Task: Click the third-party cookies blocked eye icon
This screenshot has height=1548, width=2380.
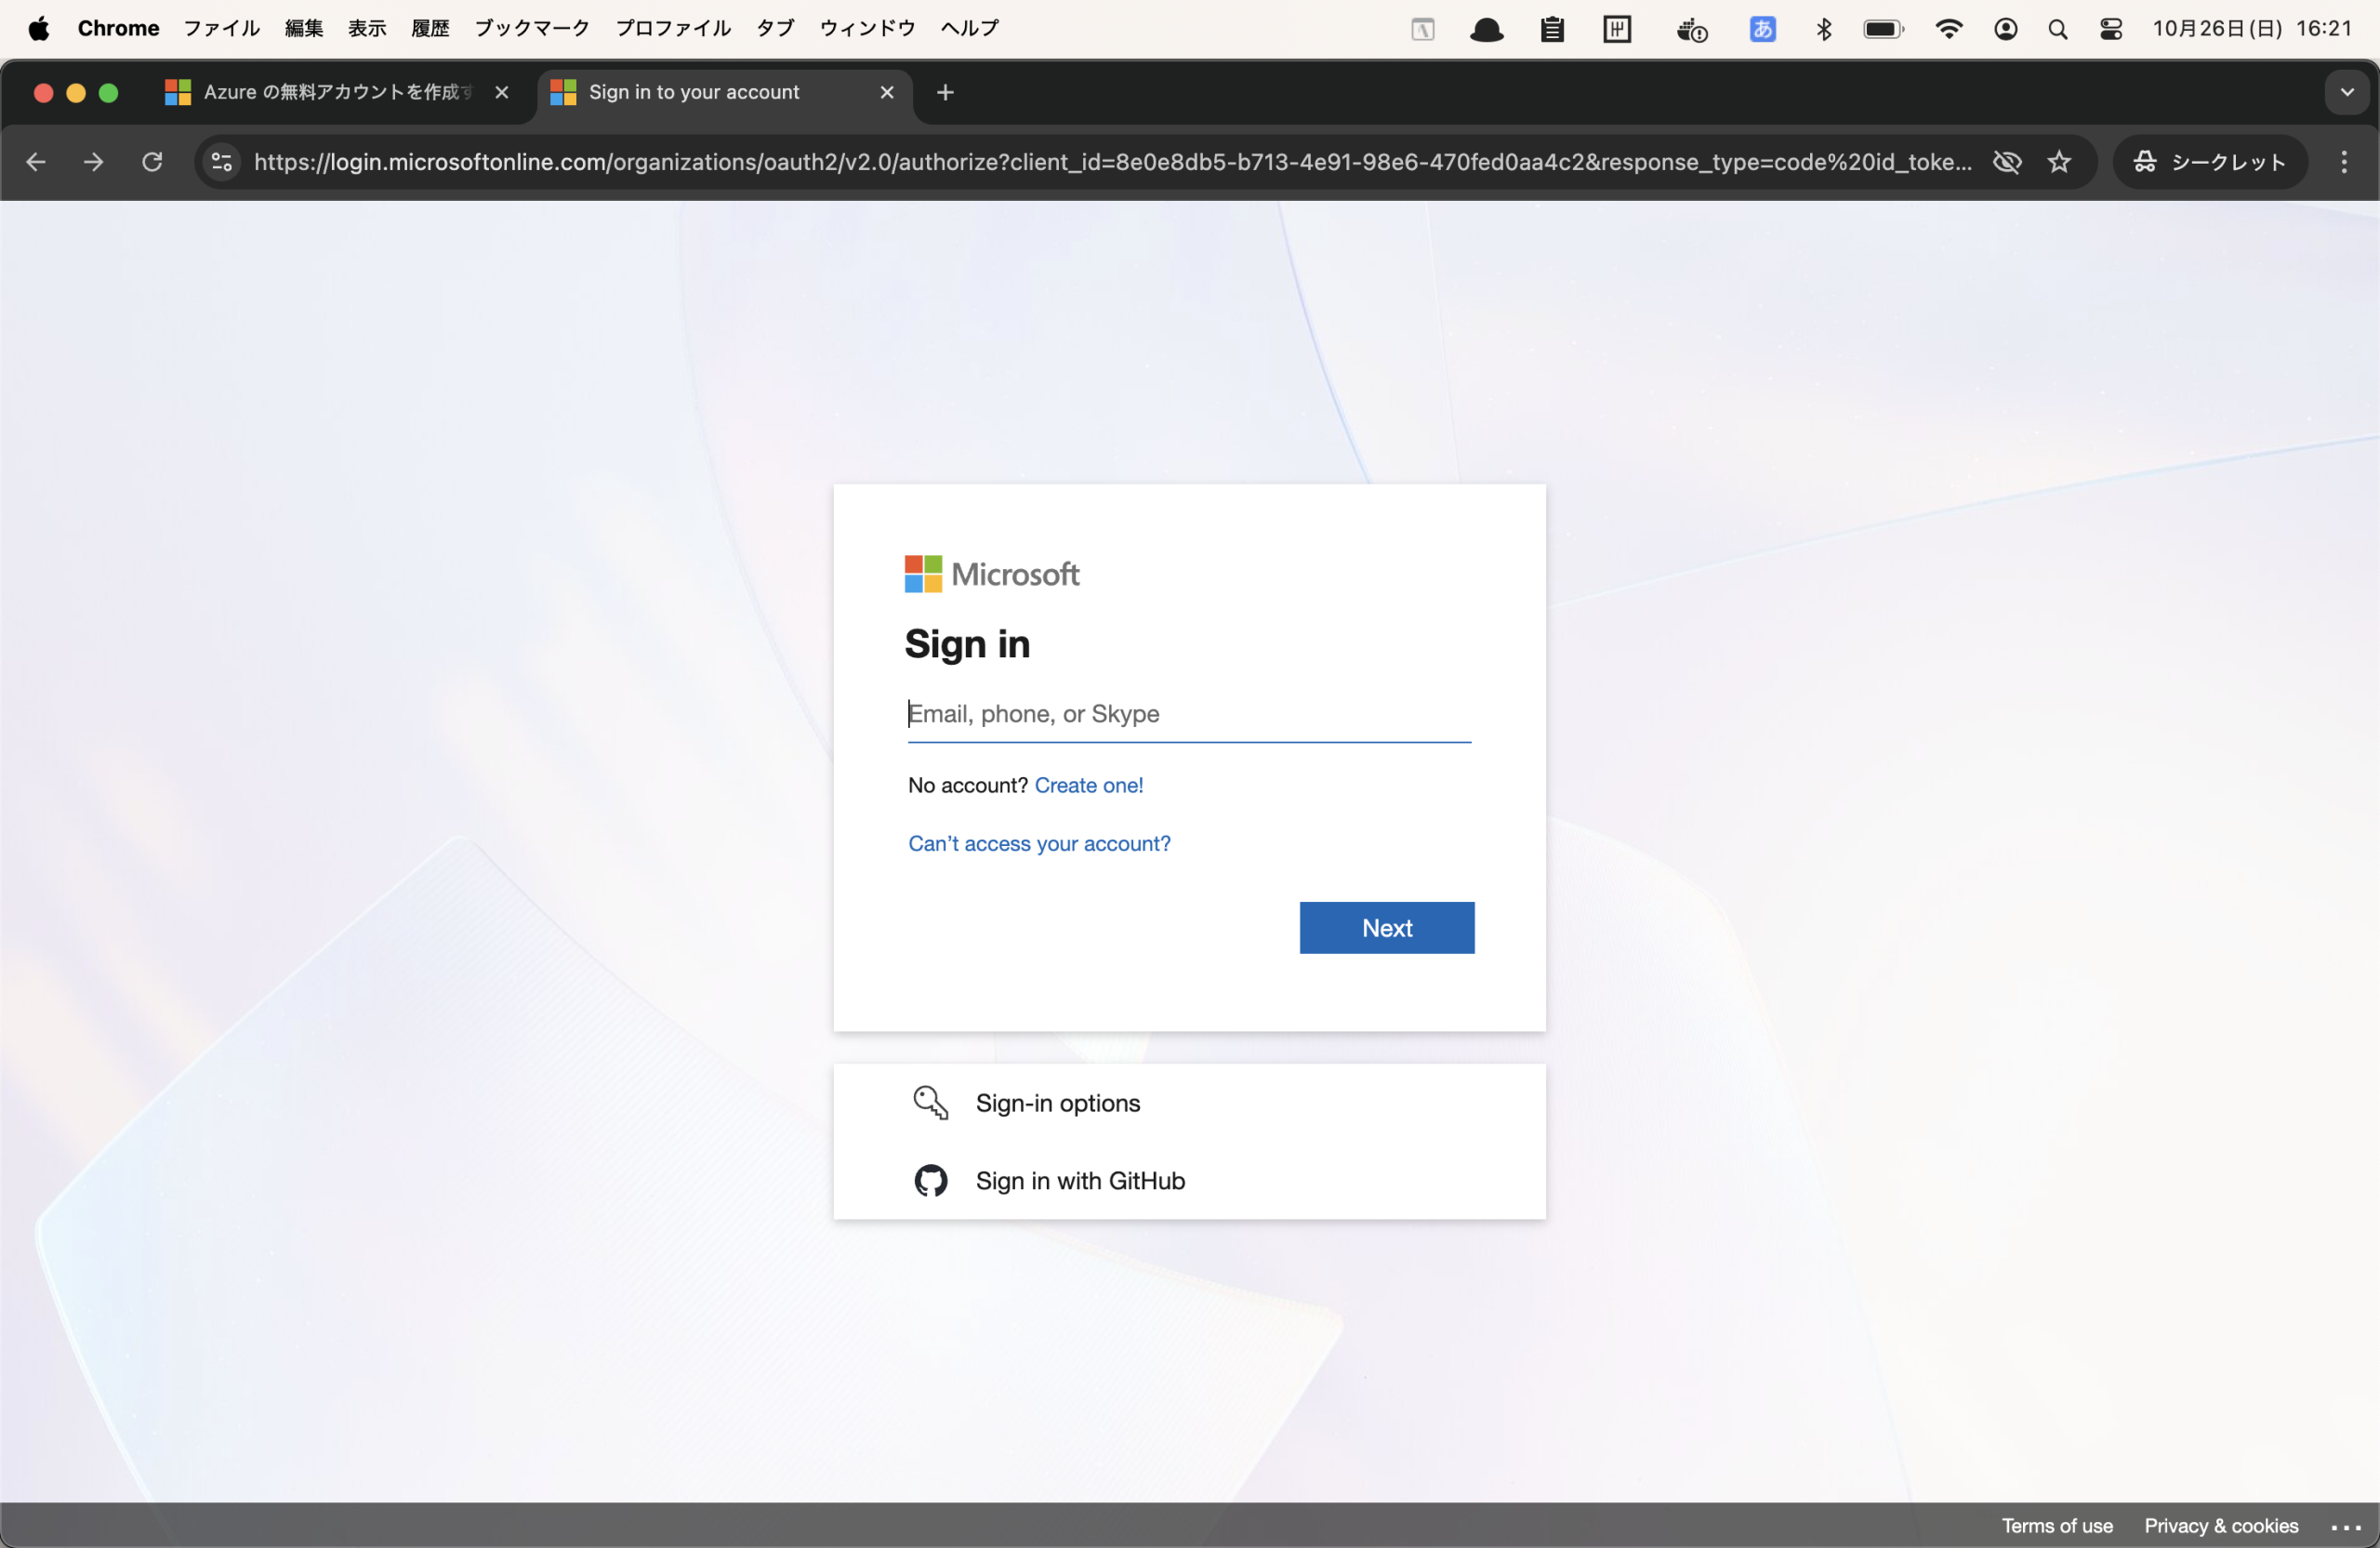Action: [x=2006, y=162]
